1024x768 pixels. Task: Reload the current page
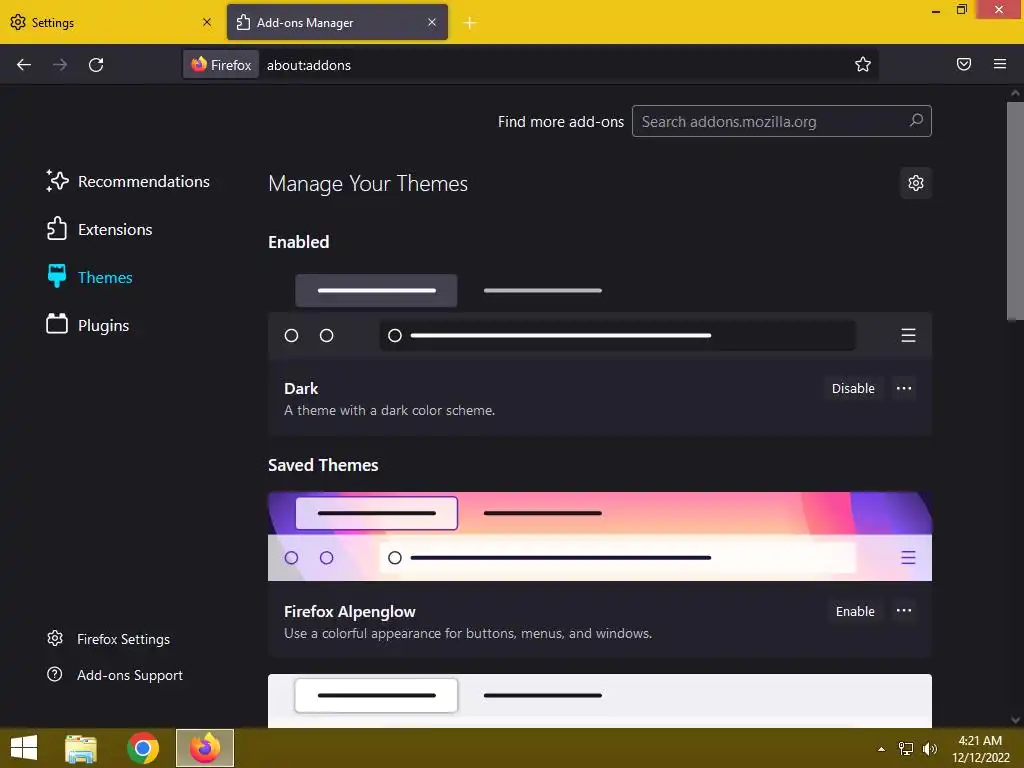click(96, 65)
